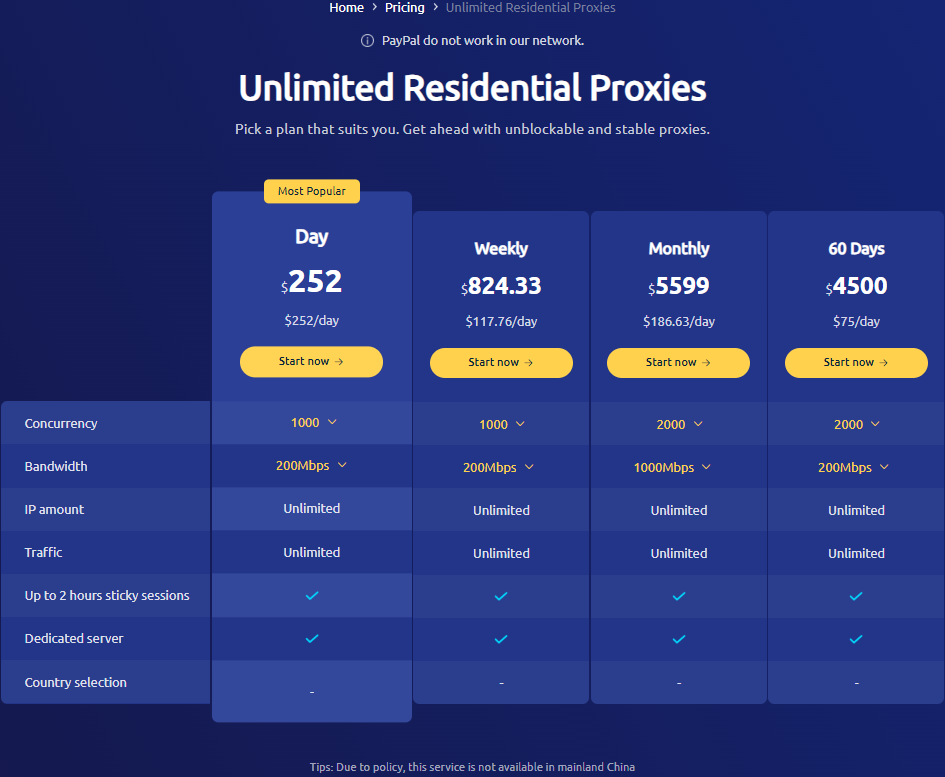
Task: Click dedicated server checkmark in 60 Days column
Action: tap(856, 639)
